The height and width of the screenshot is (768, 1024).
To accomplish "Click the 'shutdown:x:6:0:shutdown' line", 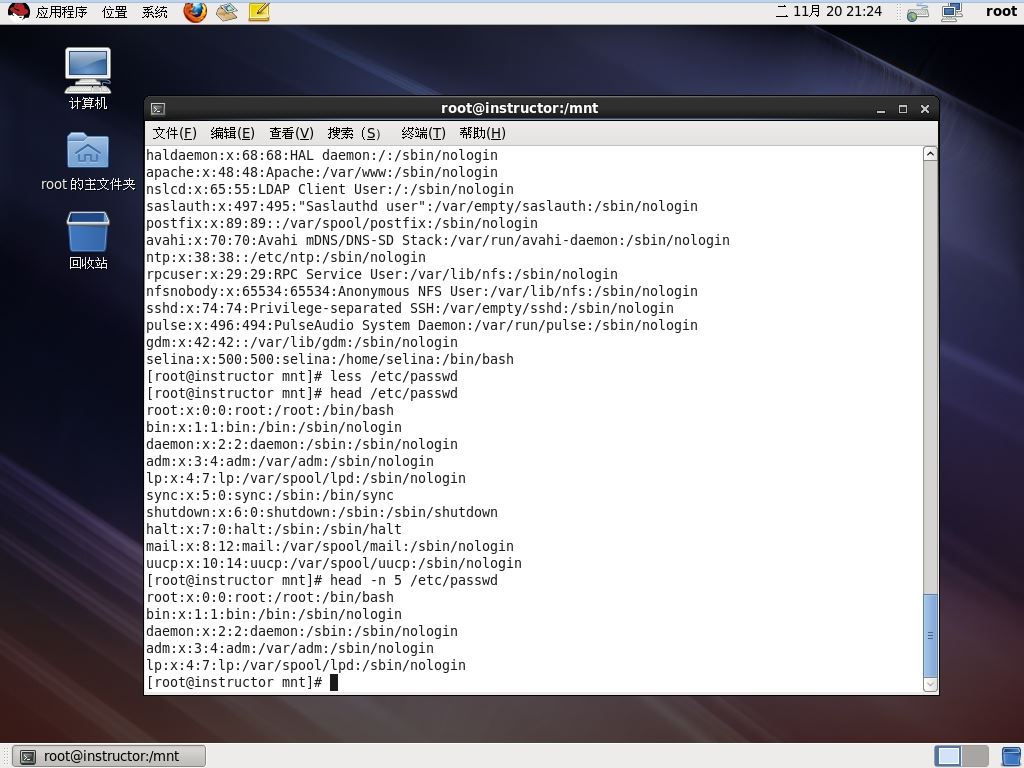I will coord(322,512).
